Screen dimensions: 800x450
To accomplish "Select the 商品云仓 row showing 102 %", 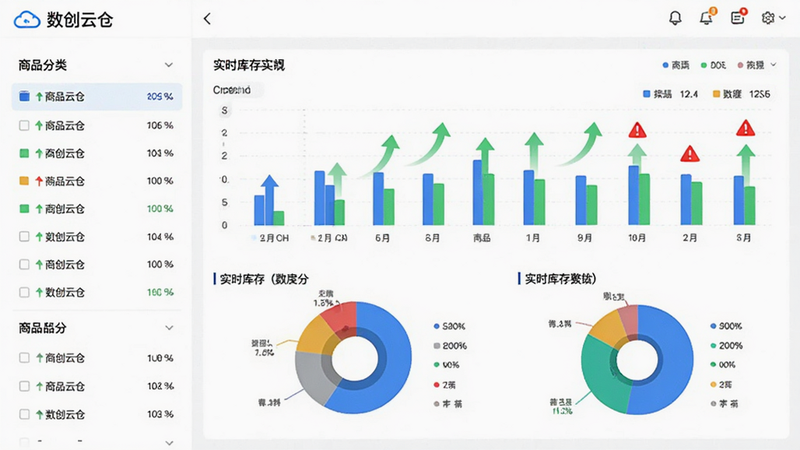I will [x=97, y=386].
